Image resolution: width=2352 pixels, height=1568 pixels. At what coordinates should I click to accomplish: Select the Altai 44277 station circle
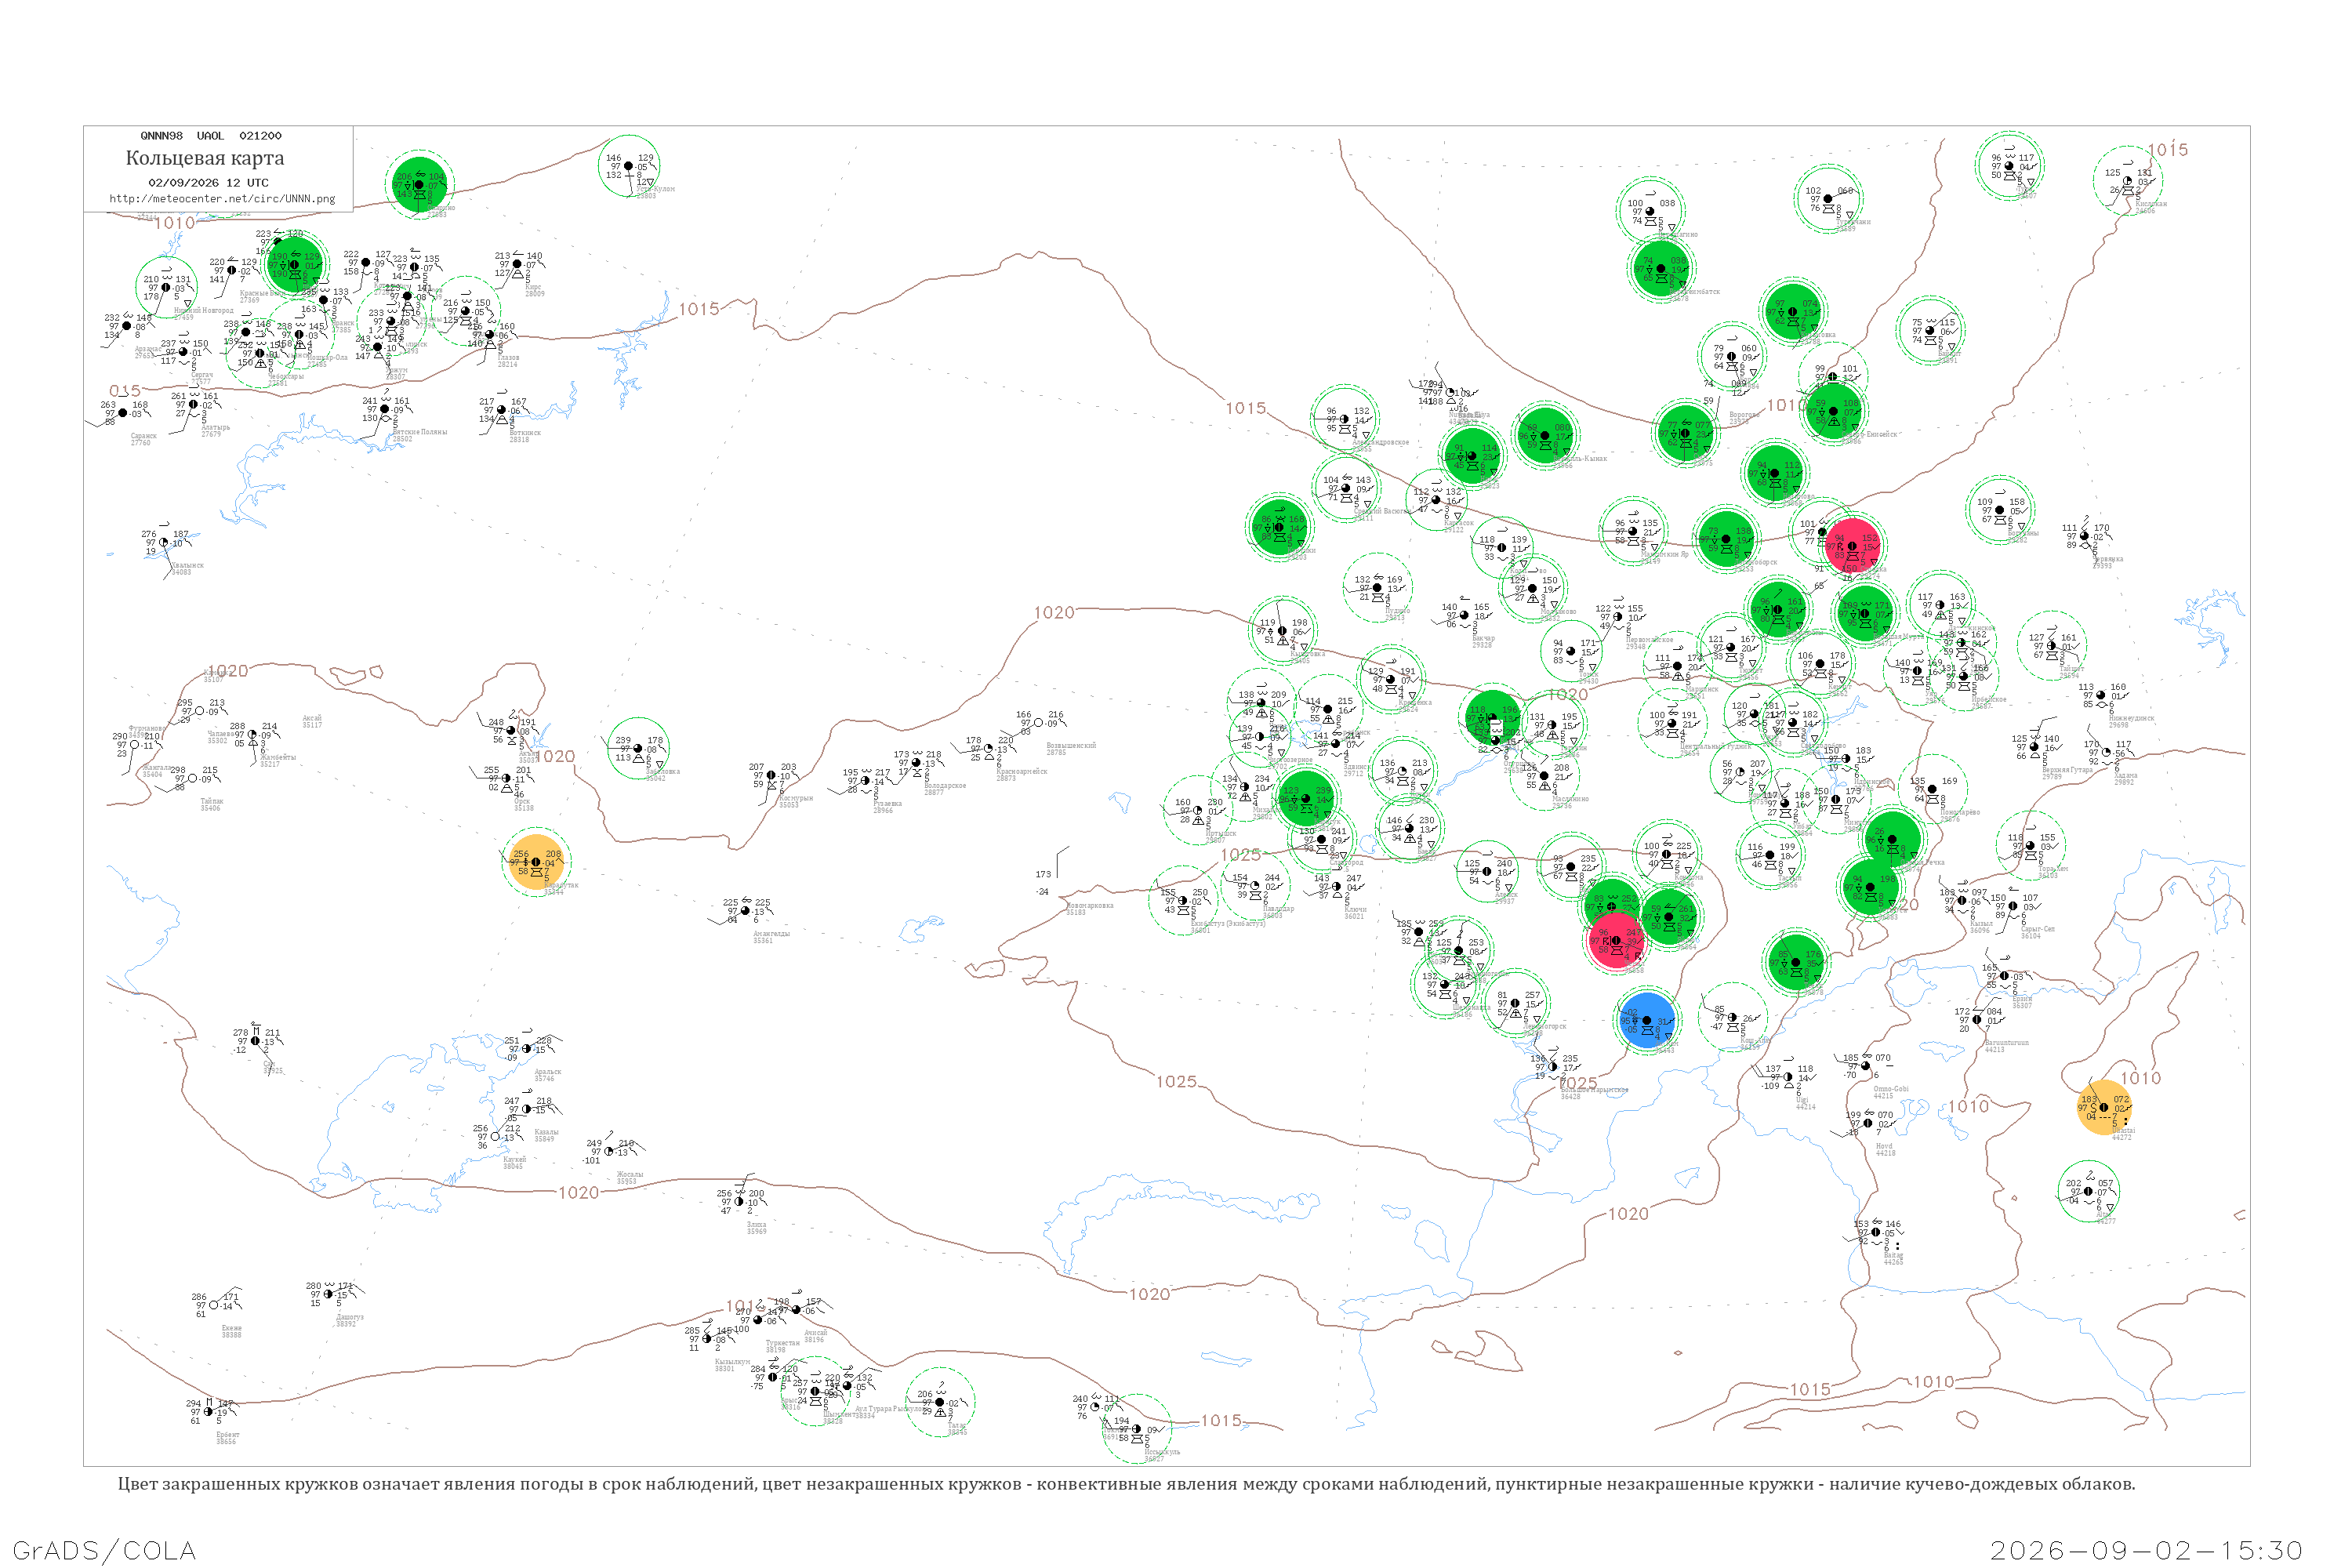[x=2088, y=1191]
